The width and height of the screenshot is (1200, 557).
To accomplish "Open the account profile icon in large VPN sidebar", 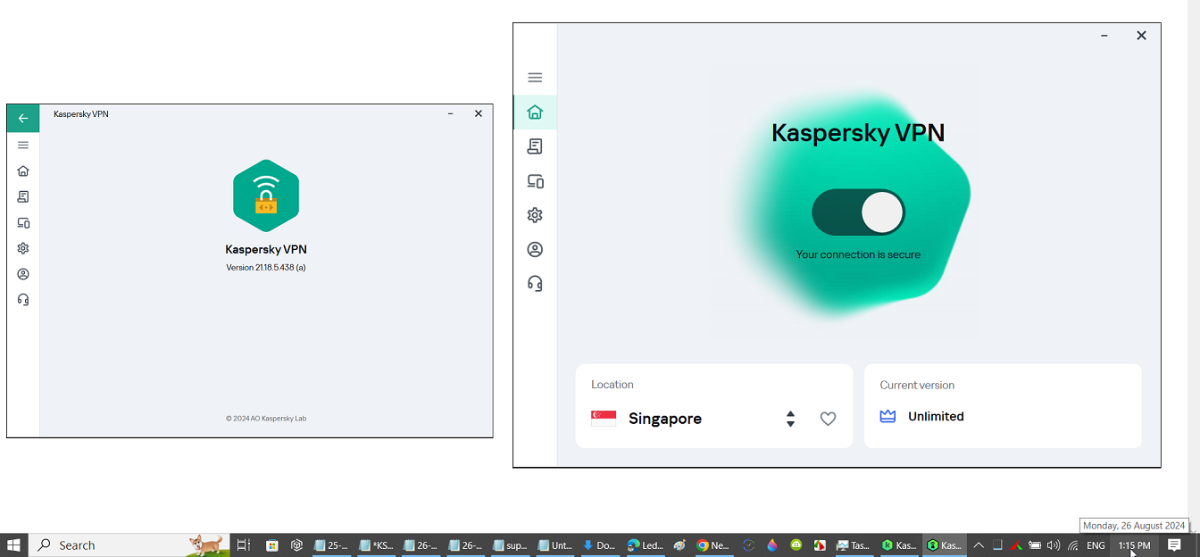I will 535,250.
